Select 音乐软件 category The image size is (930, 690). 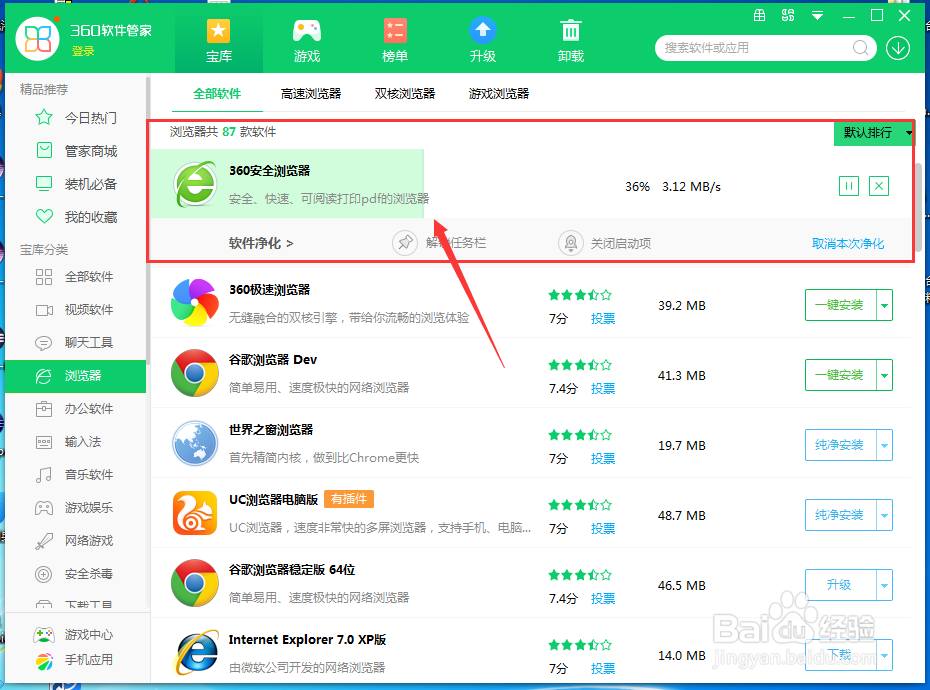[76, 475]
